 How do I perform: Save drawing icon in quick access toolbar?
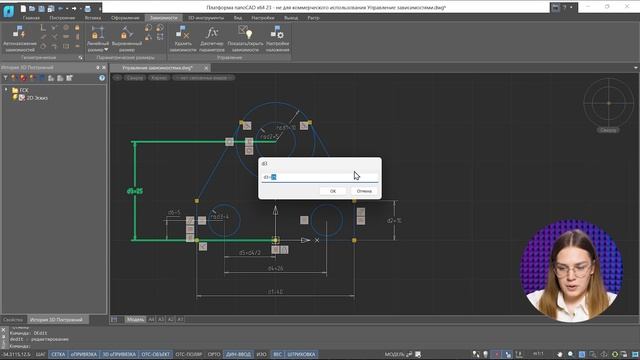click(x=42, y=8)
